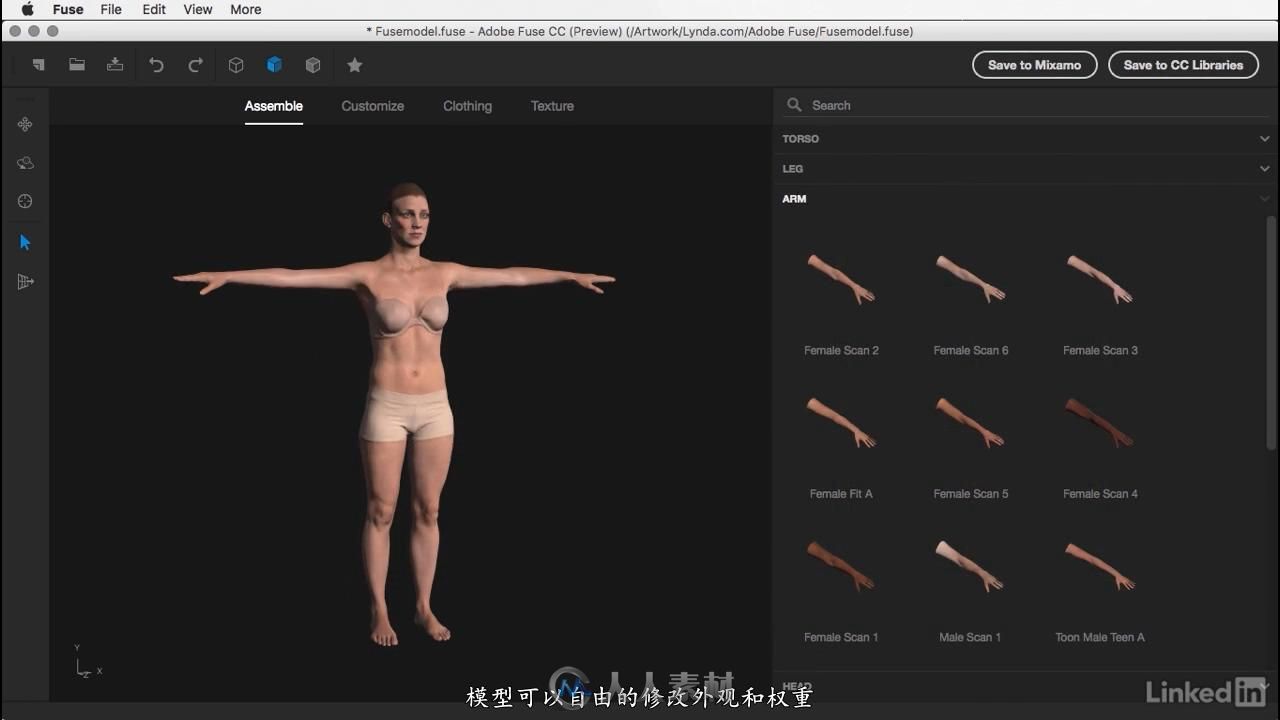
Task: Click the New model toolbar icon
Action: tap(39, 65)
